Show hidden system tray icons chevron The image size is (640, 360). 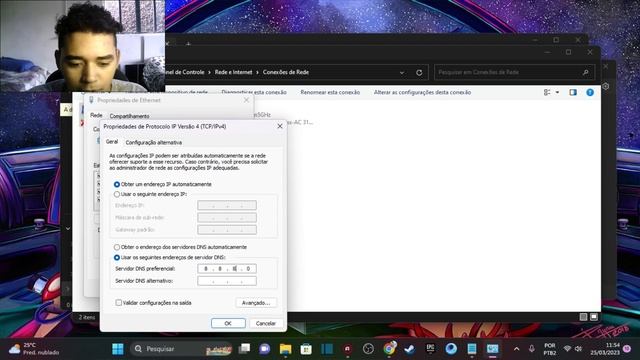coord(516,349)
